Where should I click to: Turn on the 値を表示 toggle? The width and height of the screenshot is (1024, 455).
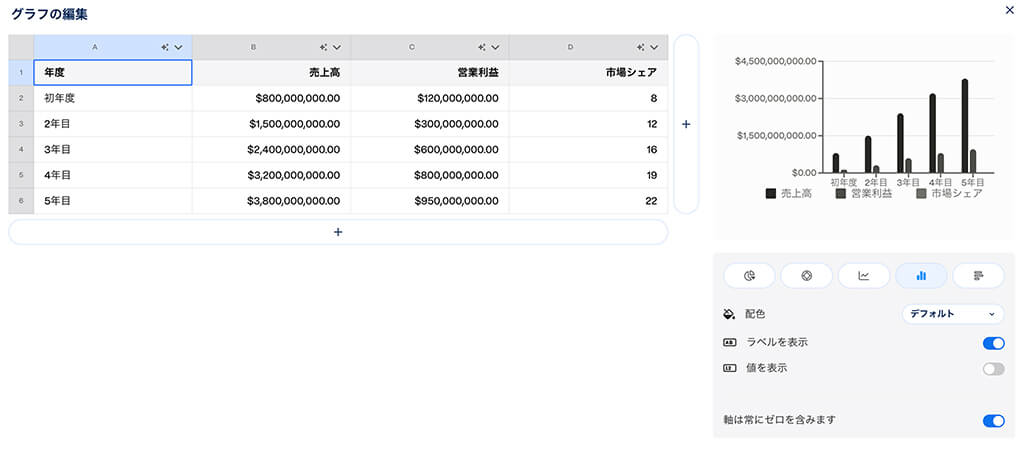click(993, 369)
